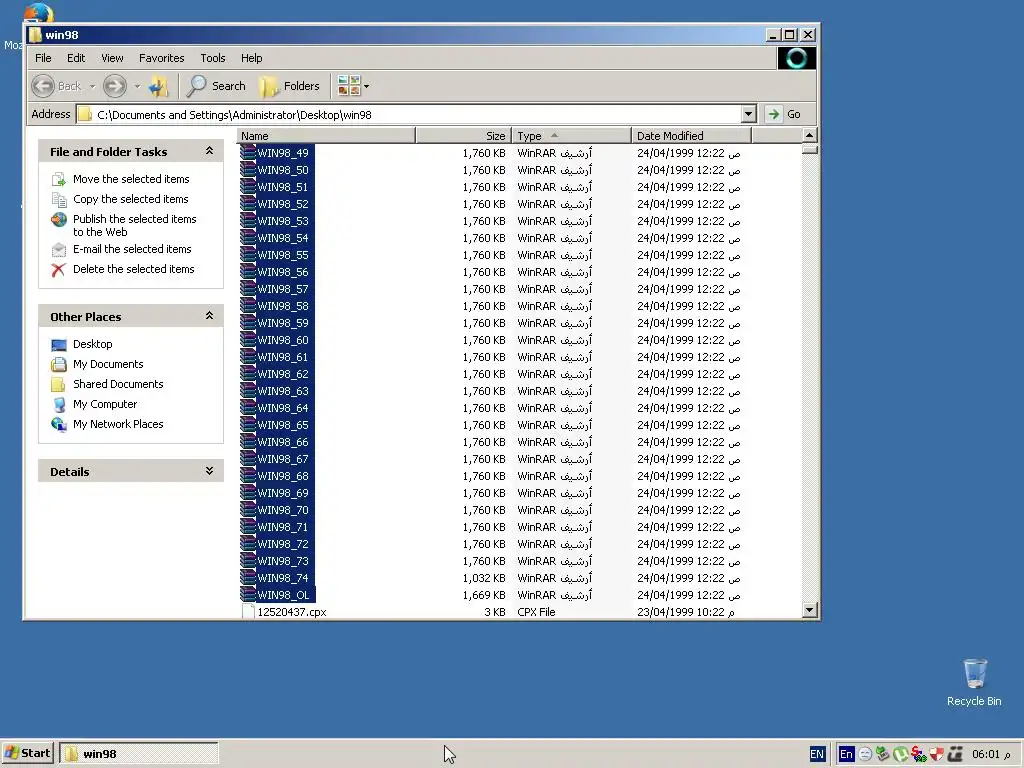Open the View menu
This screenshot has height=768, width=1024.
click(x=112, y=58)
